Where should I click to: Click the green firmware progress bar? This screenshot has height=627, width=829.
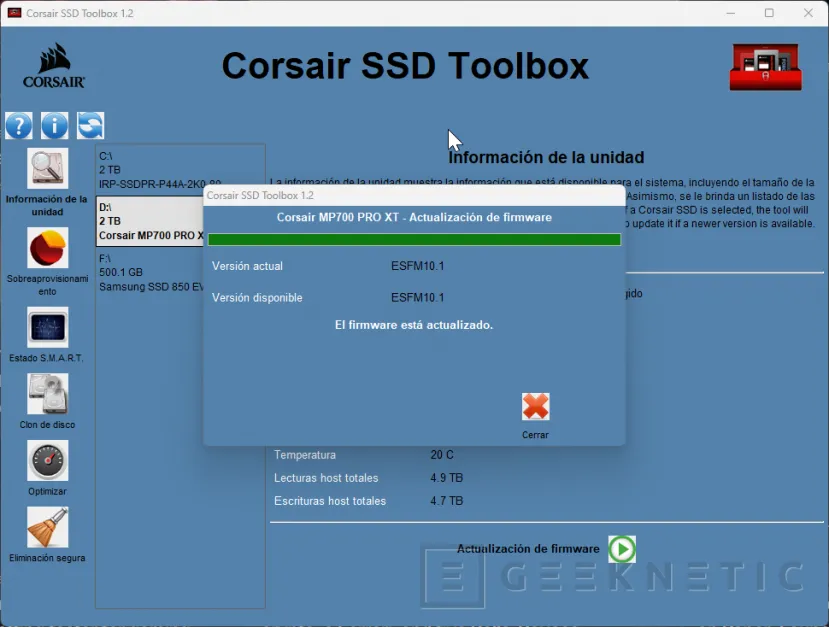(414, 240)
